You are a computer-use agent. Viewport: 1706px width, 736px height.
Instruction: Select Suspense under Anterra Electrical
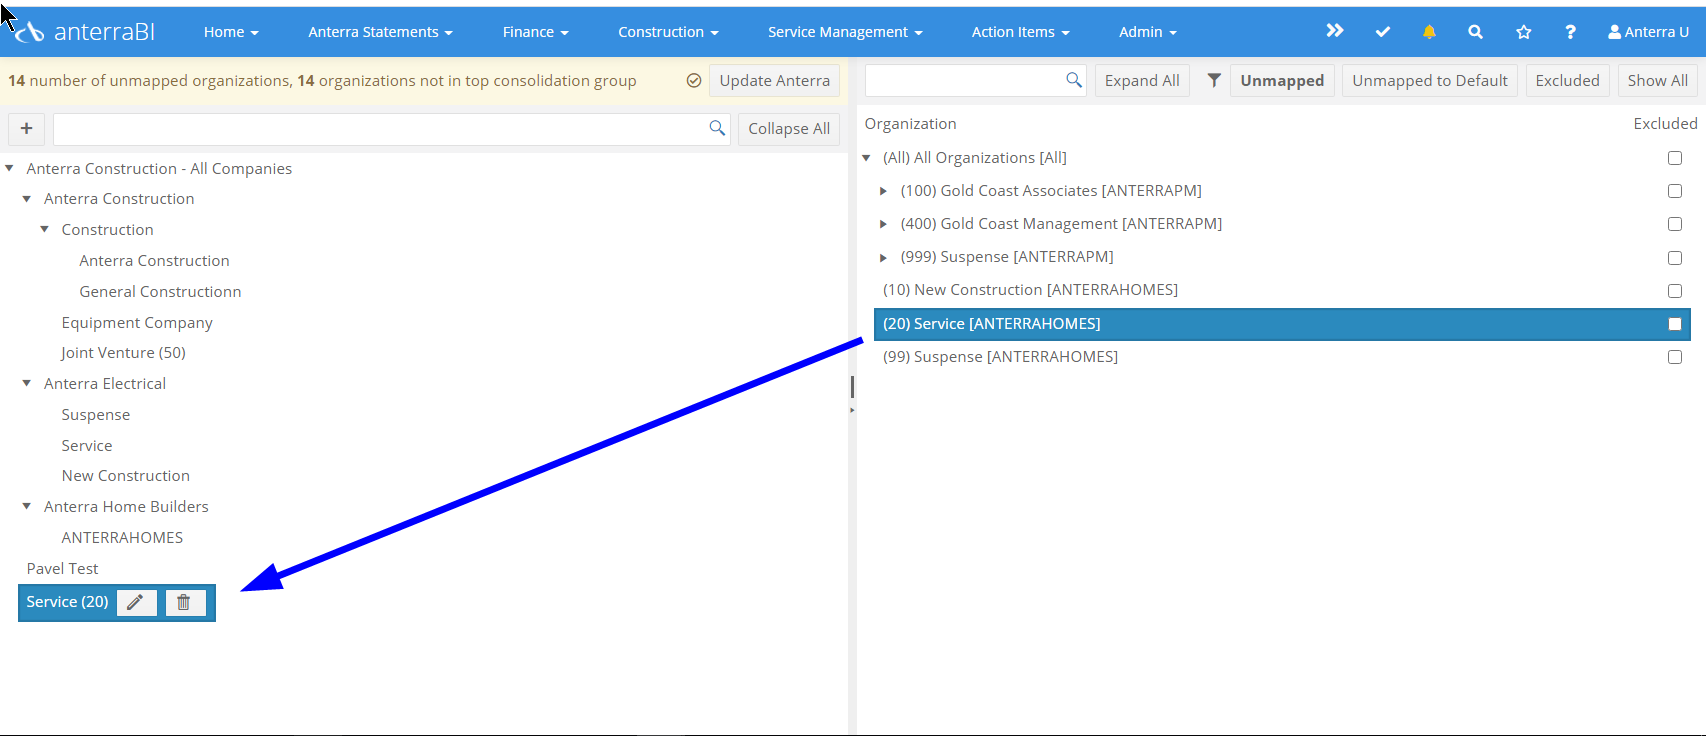point(95,414)
